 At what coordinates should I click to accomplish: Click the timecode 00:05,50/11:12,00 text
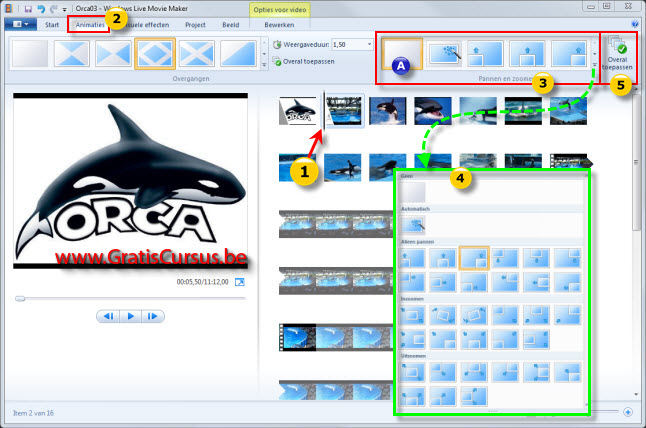pyautogui.click(x=202, y=282)
